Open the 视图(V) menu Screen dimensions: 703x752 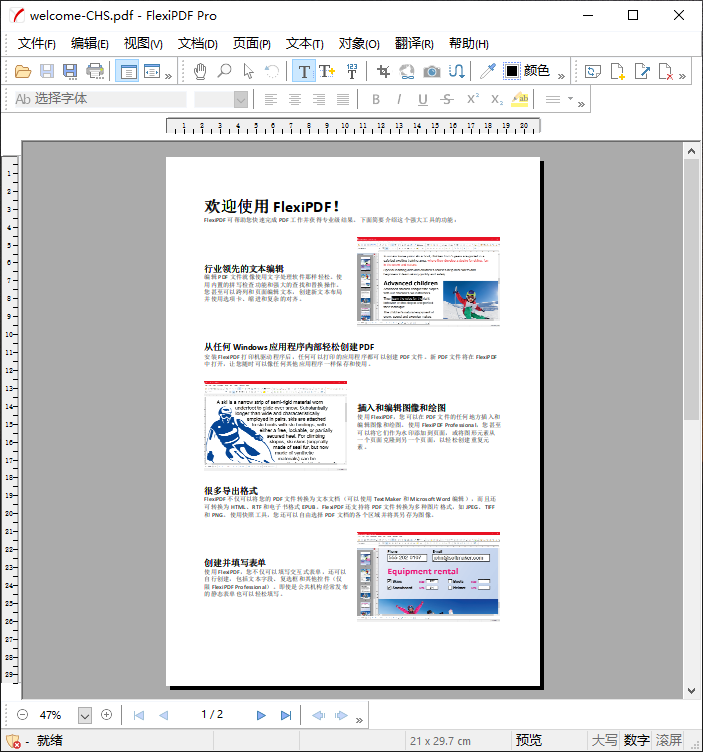click(x=143, y=44)
